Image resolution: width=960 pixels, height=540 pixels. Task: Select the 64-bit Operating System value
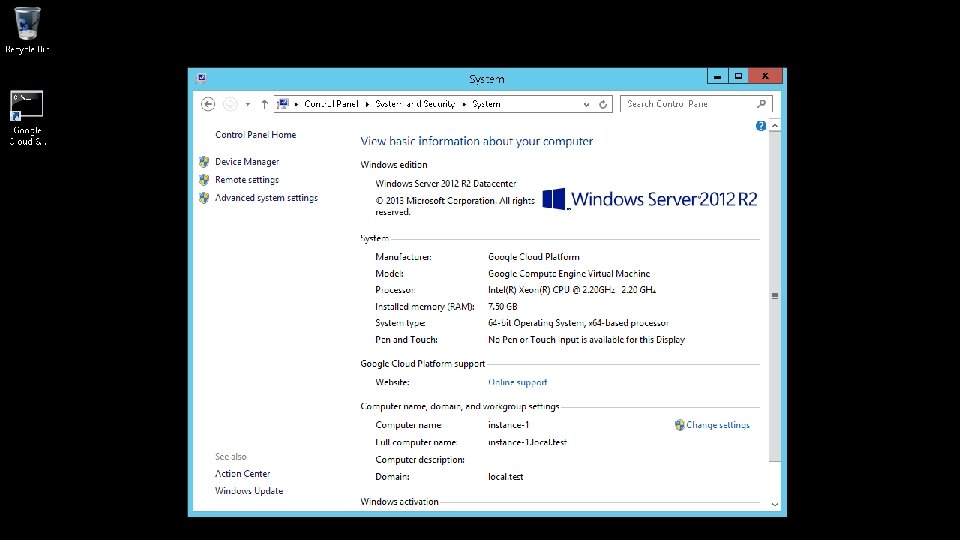[x=578, y=323]
